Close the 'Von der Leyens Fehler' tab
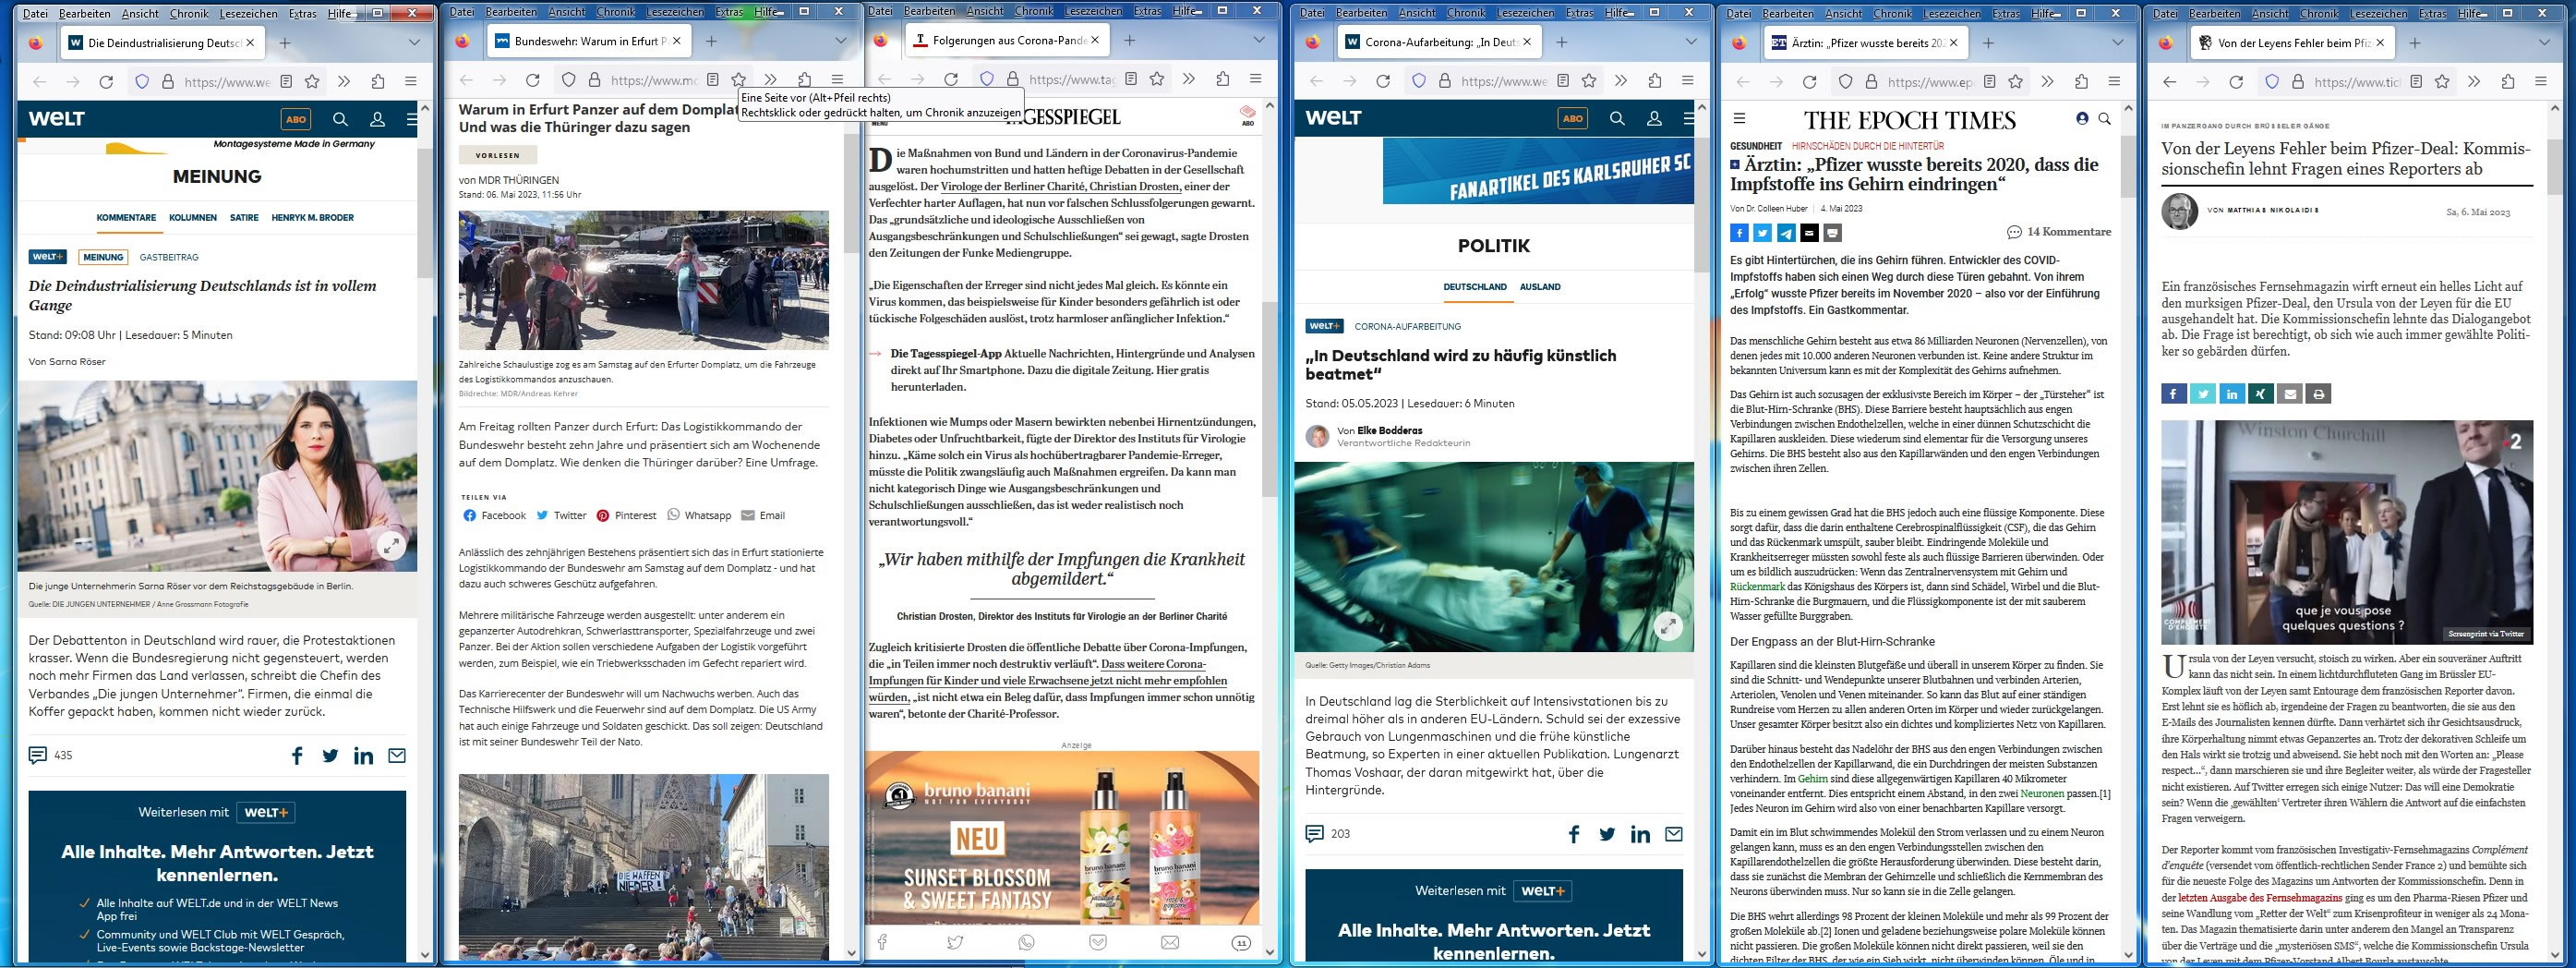 2380,43
